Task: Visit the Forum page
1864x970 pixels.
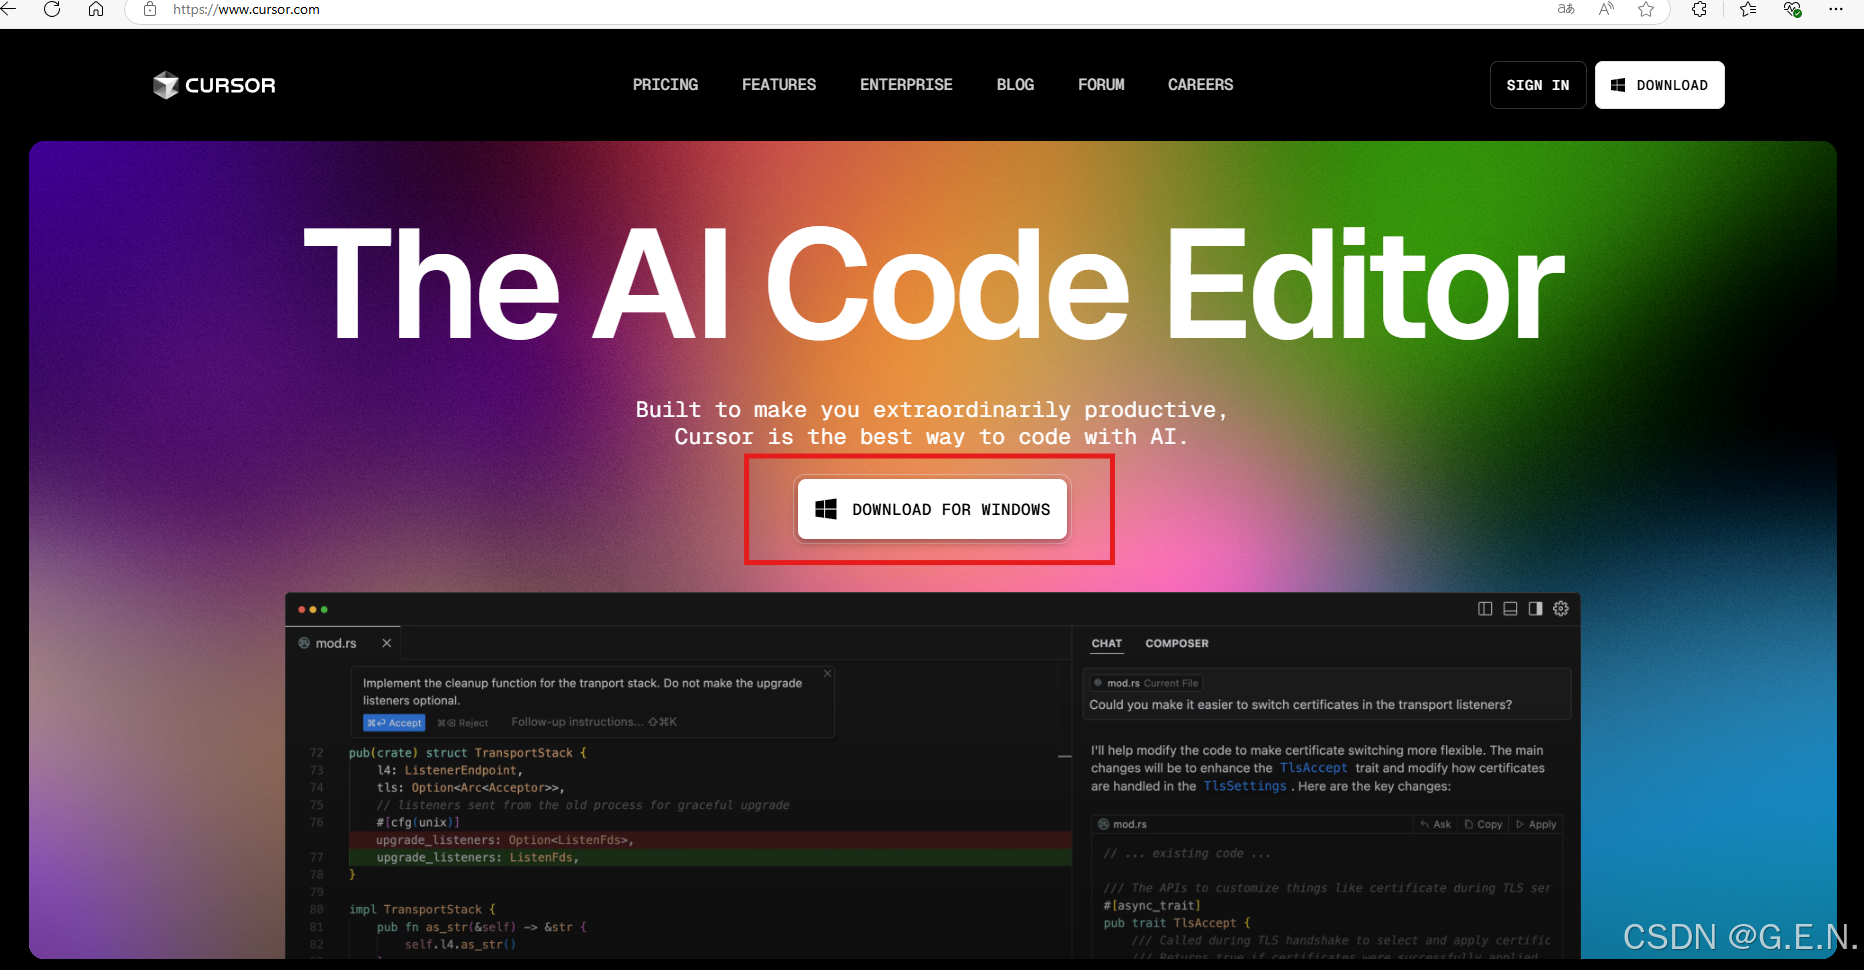Action: pyautogui.click(x=1101, y=85)
